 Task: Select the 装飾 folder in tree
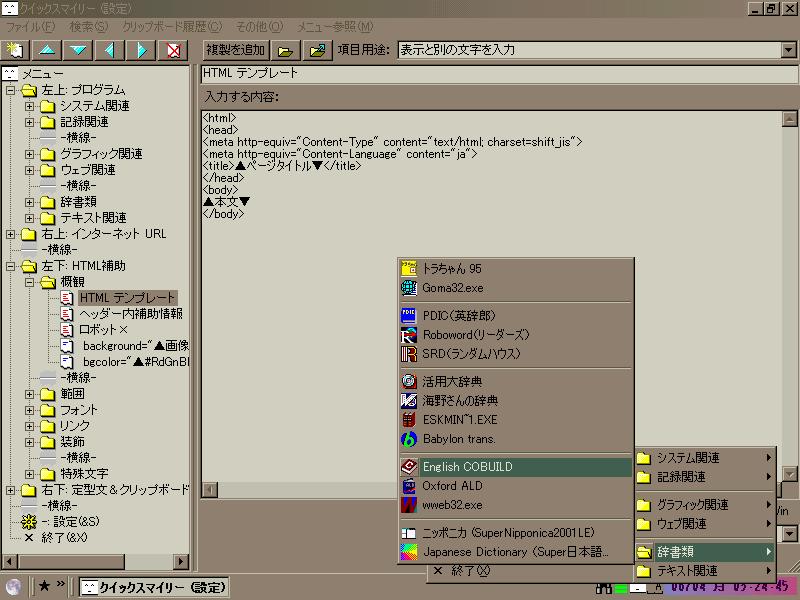point(72,442)
